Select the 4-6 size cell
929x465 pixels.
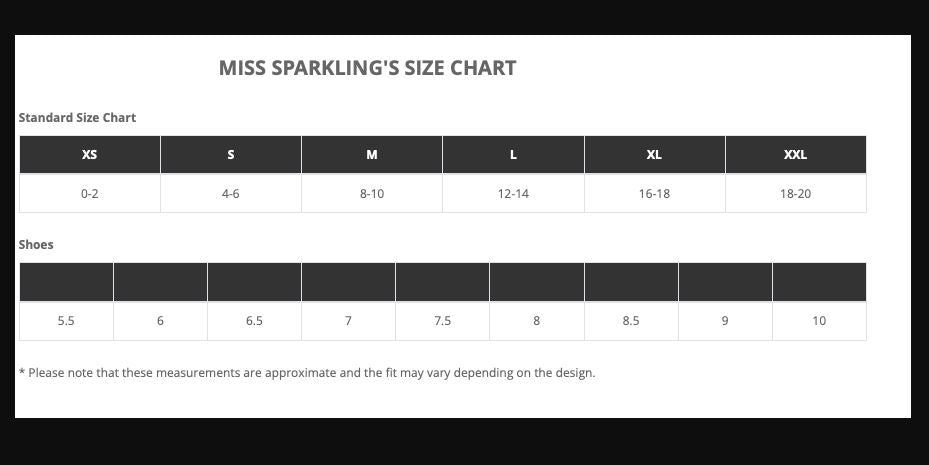(x=230, y=193)
